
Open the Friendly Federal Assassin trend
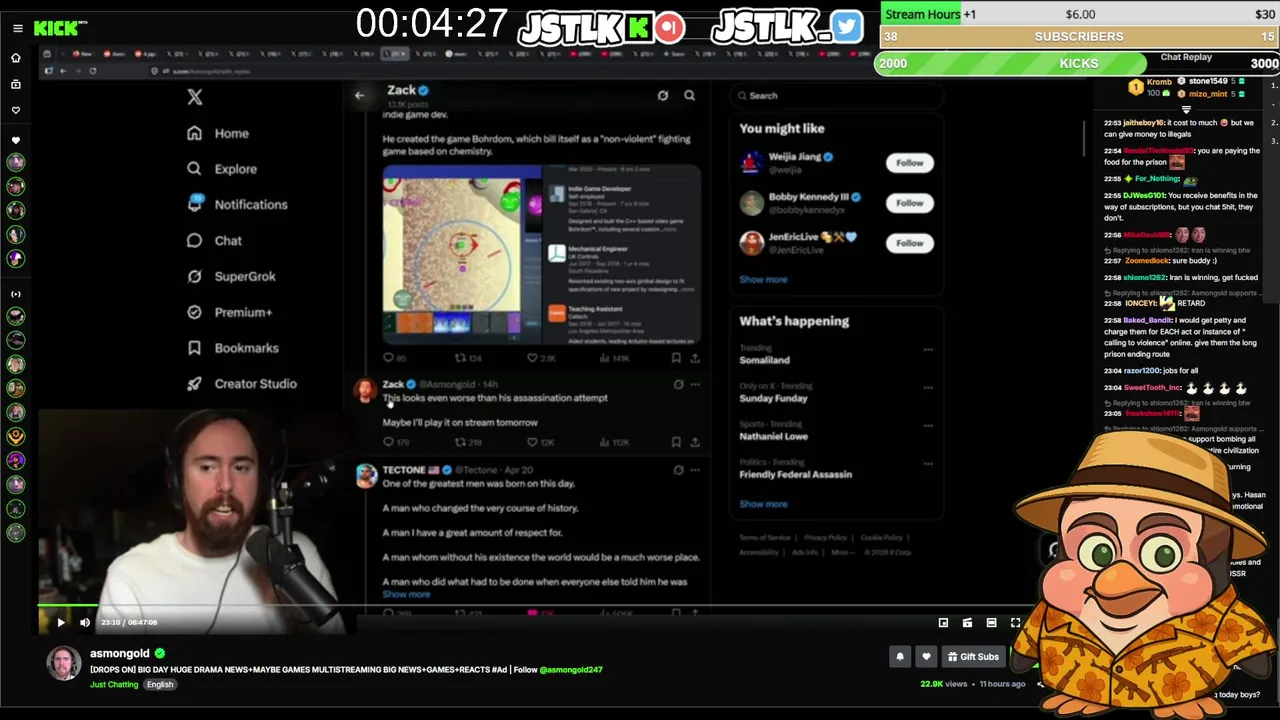tap(795, 474)
